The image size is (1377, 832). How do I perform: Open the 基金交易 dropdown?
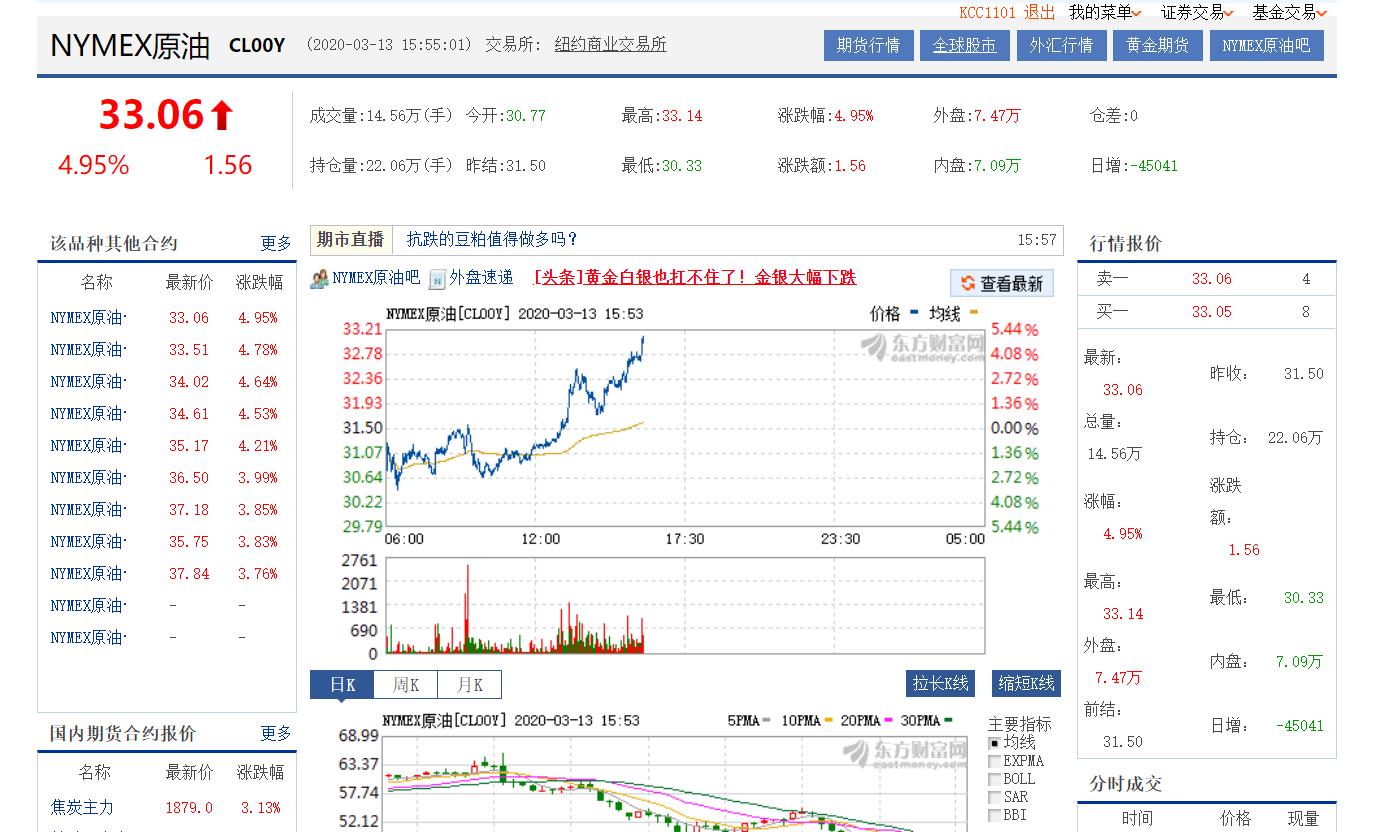1289,12
